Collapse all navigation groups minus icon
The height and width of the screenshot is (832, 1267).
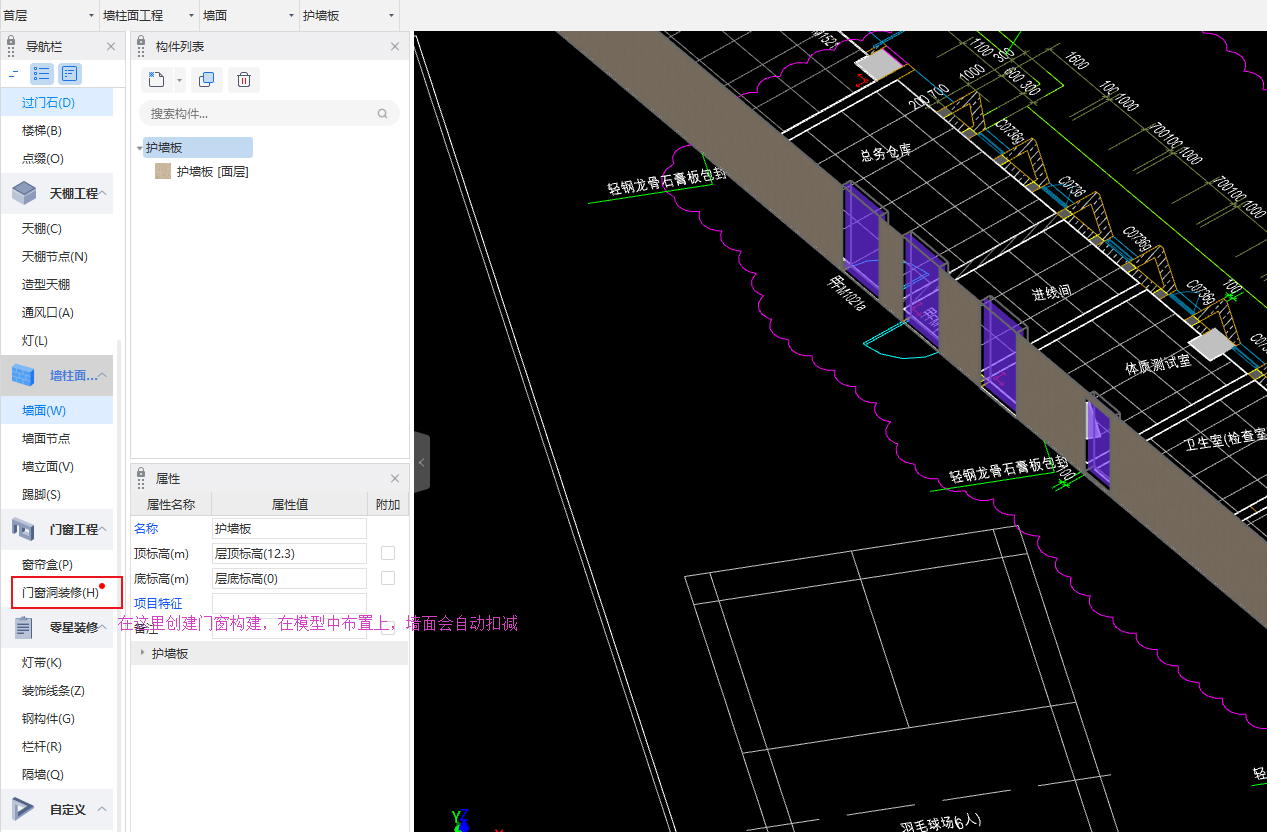(13, 73)
